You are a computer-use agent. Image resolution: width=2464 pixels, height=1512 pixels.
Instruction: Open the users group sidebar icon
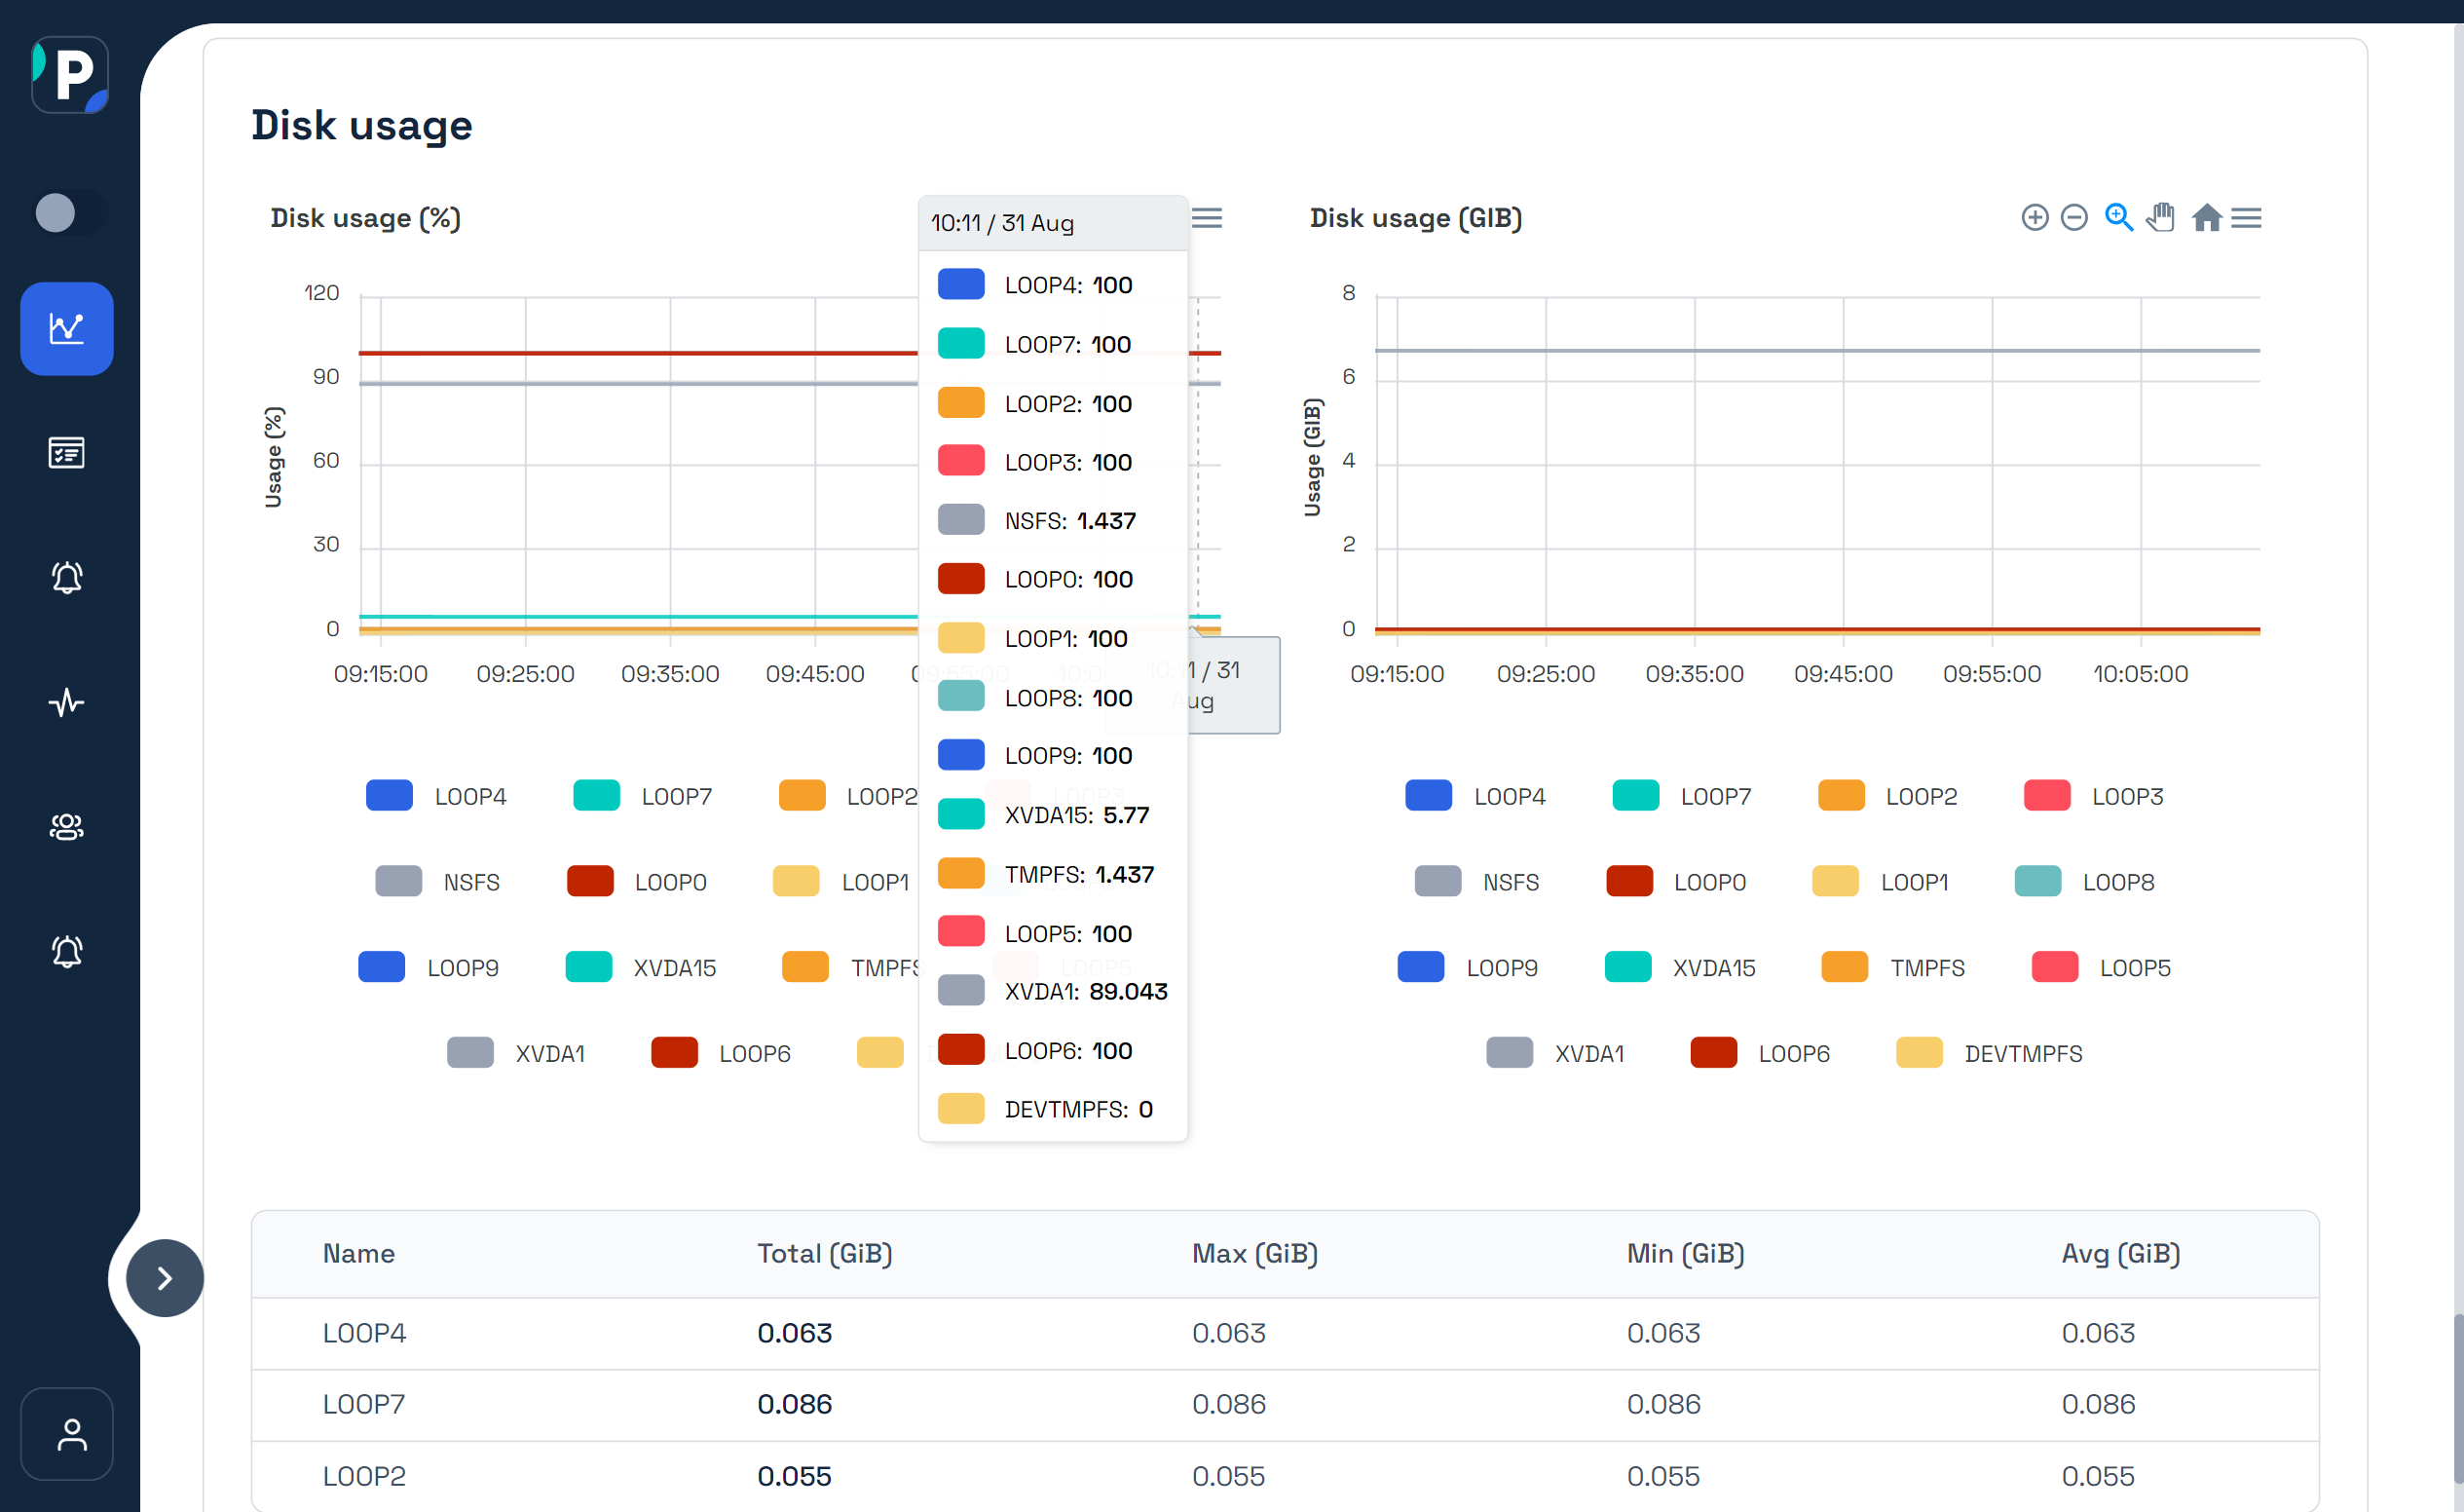point(67,827)
